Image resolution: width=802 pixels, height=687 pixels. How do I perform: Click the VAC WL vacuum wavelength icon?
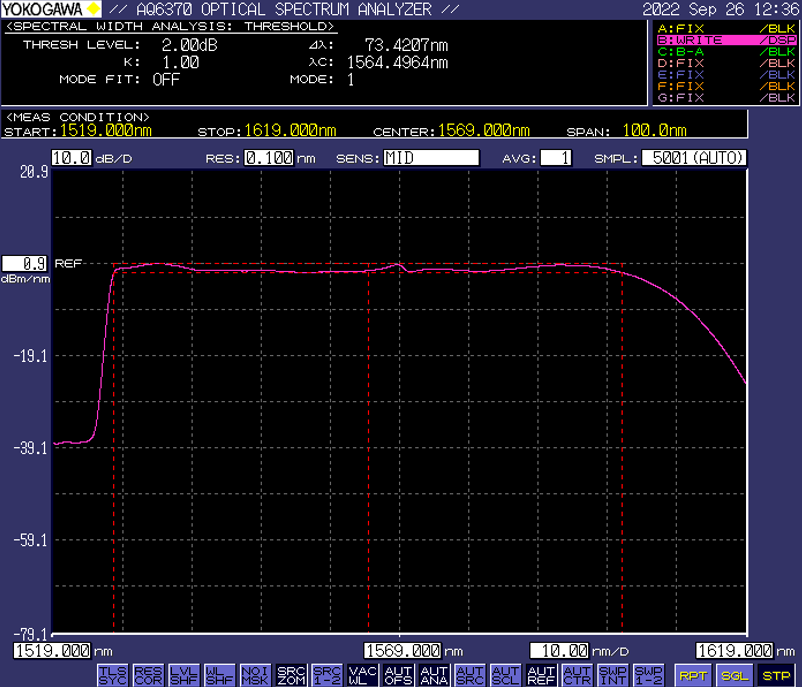362,675
